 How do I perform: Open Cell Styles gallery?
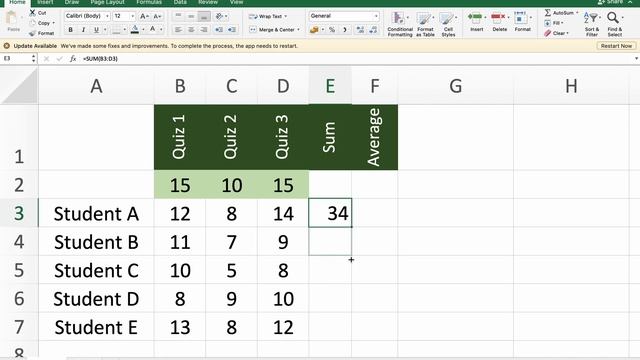tap(448, 24)
